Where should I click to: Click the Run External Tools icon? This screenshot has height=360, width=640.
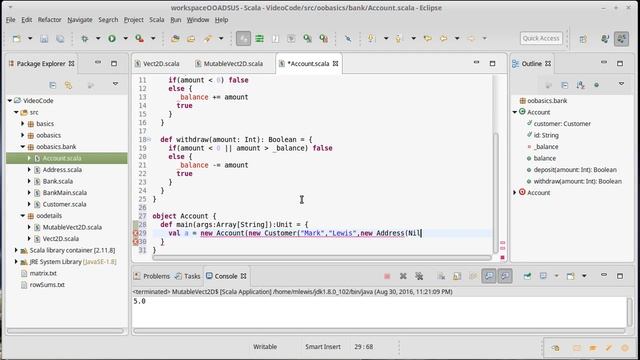coord(140,38)
